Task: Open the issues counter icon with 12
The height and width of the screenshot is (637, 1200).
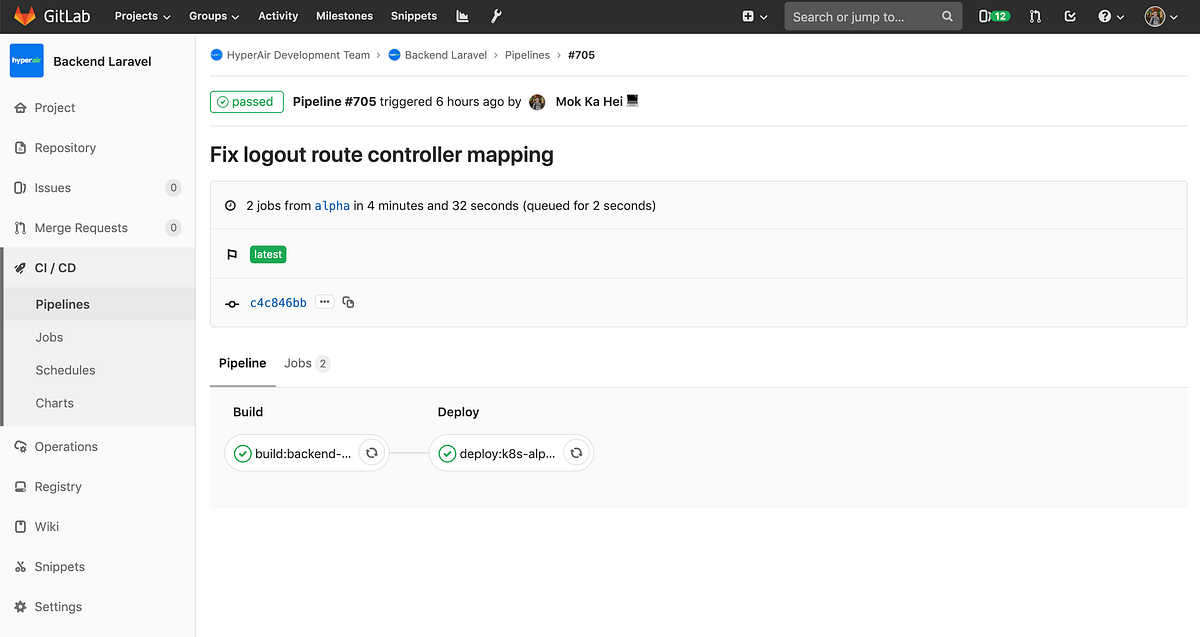Action: [x=994, y=16]
